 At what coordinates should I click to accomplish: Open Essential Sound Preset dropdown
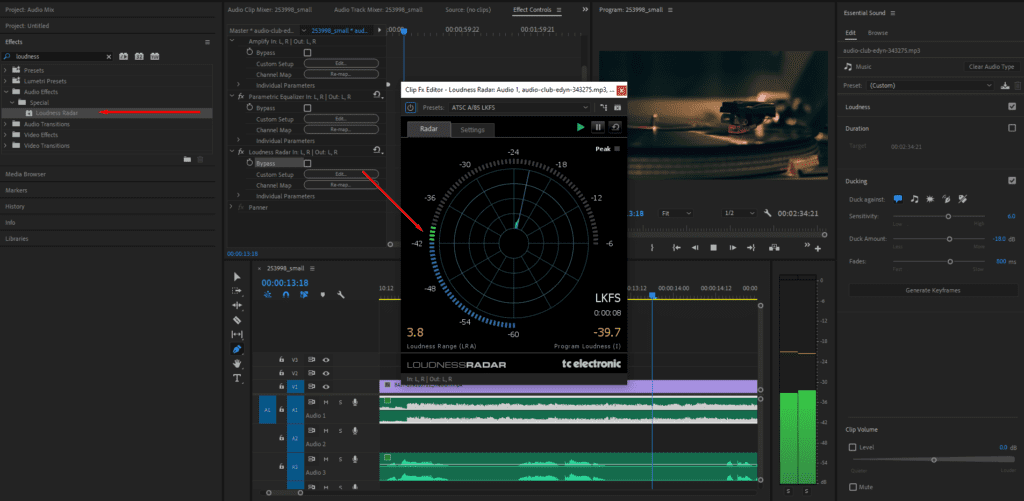point(931,86)
